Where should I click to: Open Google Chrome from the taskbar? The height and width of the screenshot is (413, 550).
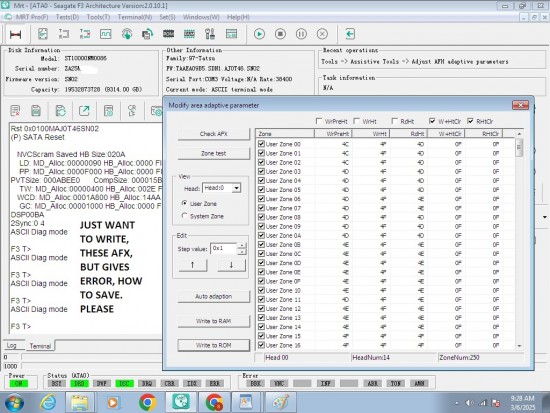pyautogui.click(x=148, y=402)
